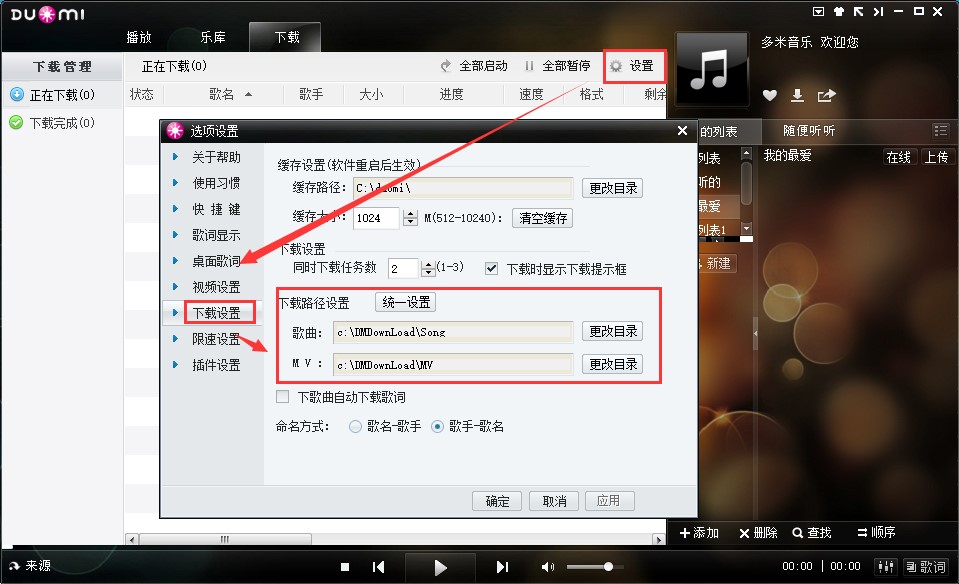Click 更改目录 for the 歌曲 path
The height and width of the screenshot is (584, 959).
point(612,331)
